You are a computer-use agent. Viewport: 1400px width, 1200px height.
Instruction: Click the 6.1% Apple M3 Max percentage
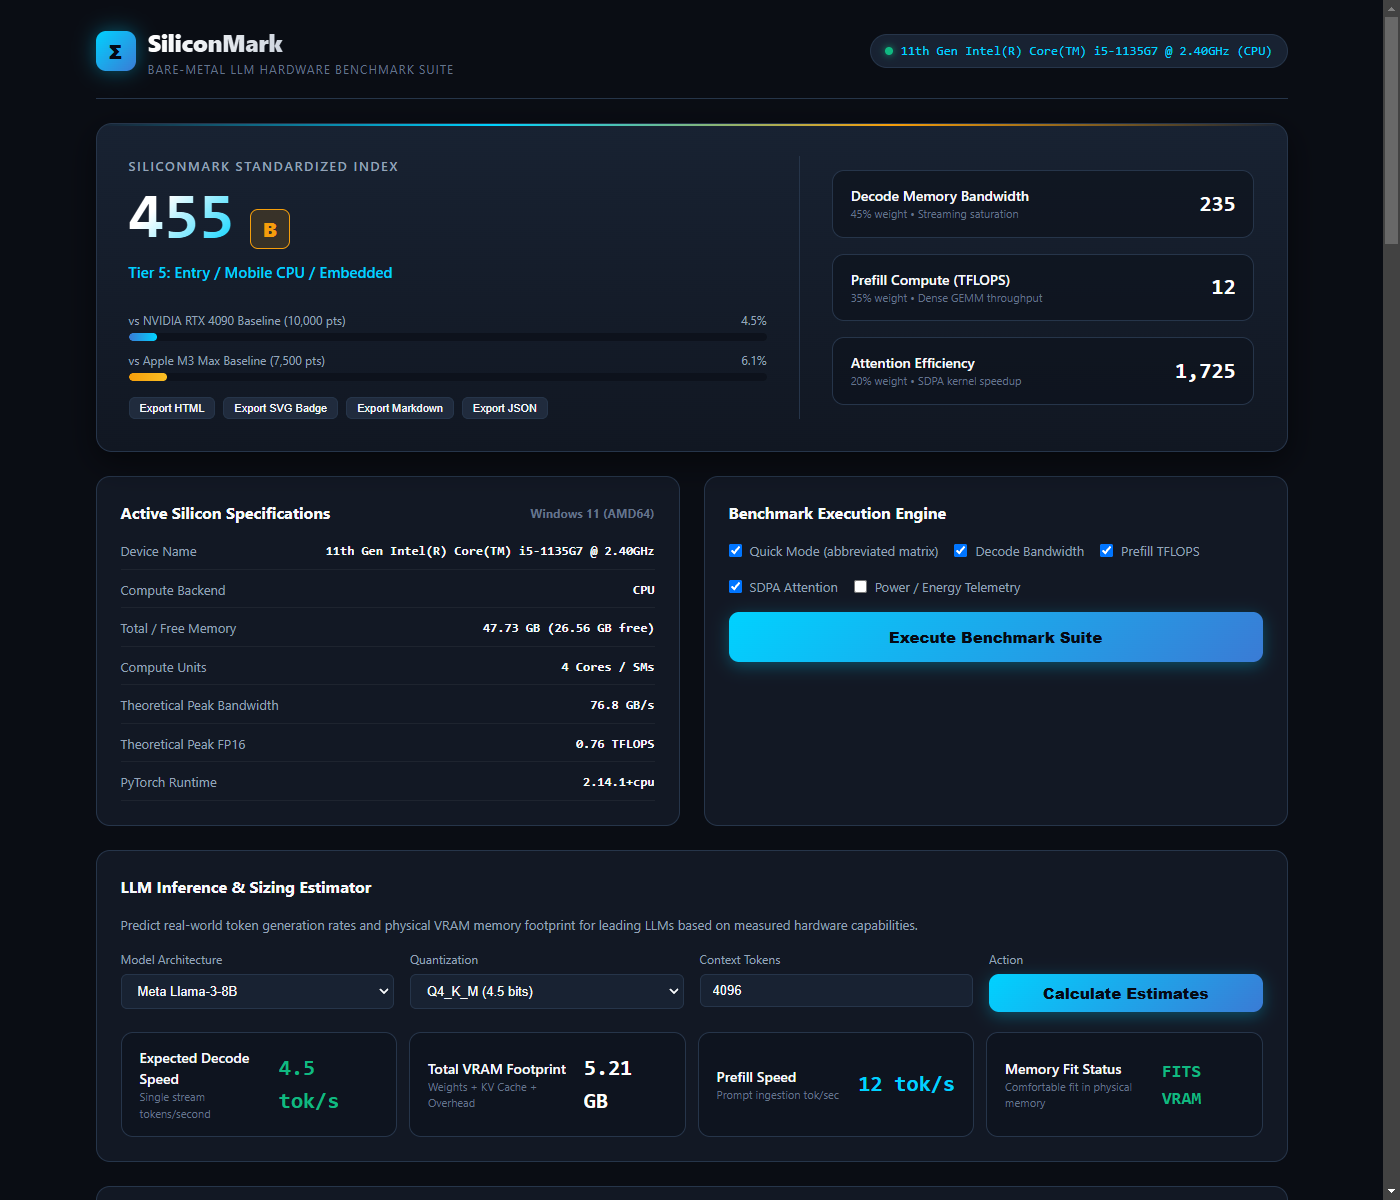754,361
